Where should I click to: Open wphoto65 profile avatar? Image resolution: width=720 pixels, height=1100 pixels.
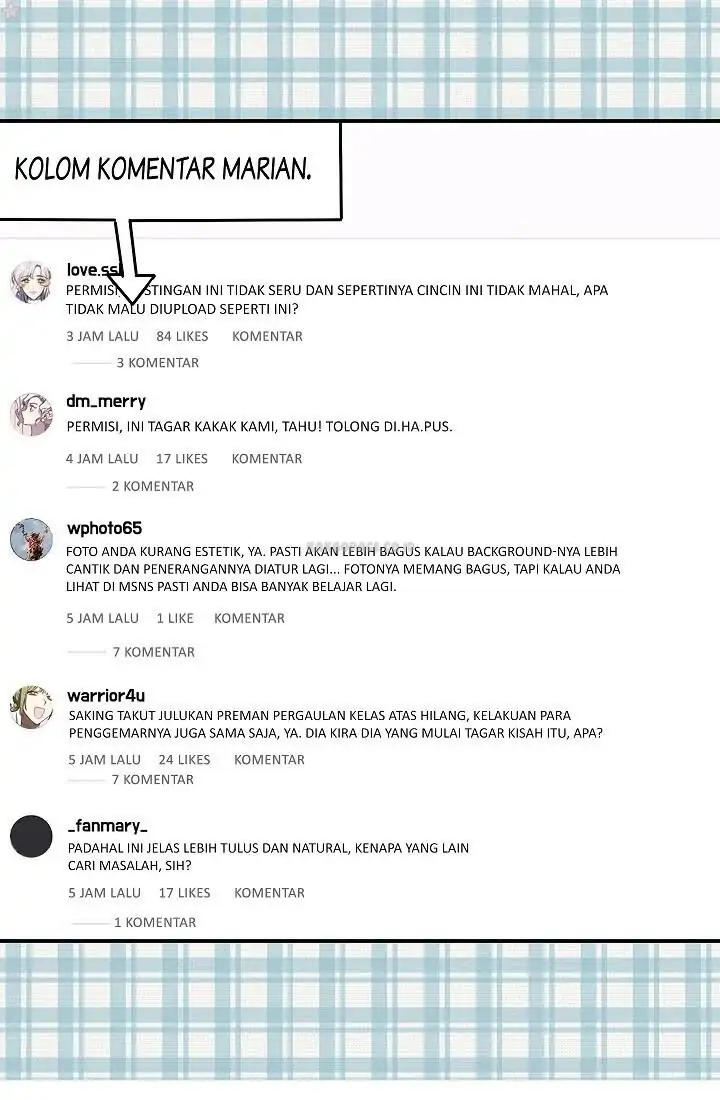[31, 539]
